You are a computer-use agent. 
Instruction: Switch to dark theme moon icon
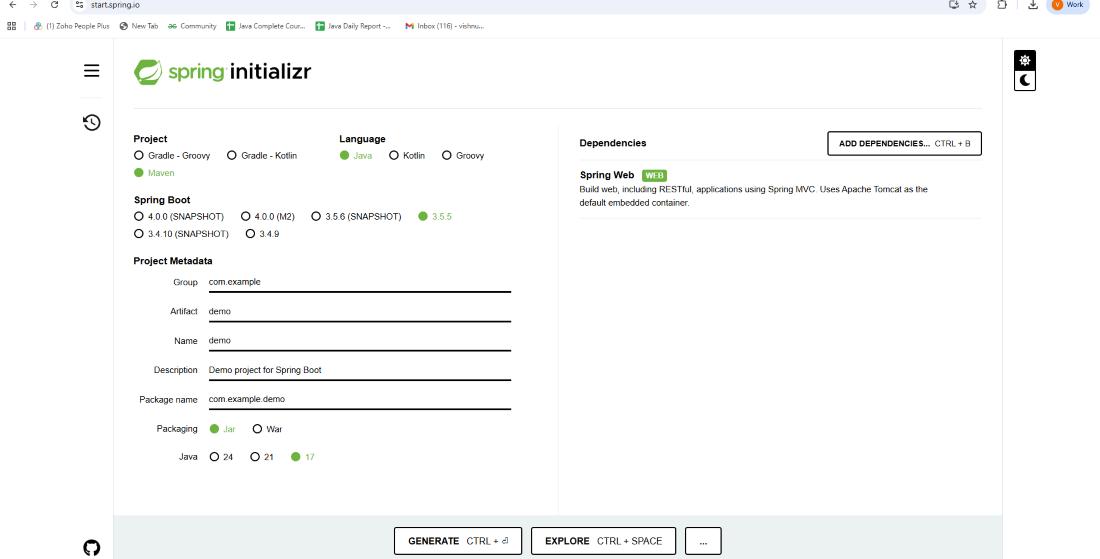[1025, 81]
